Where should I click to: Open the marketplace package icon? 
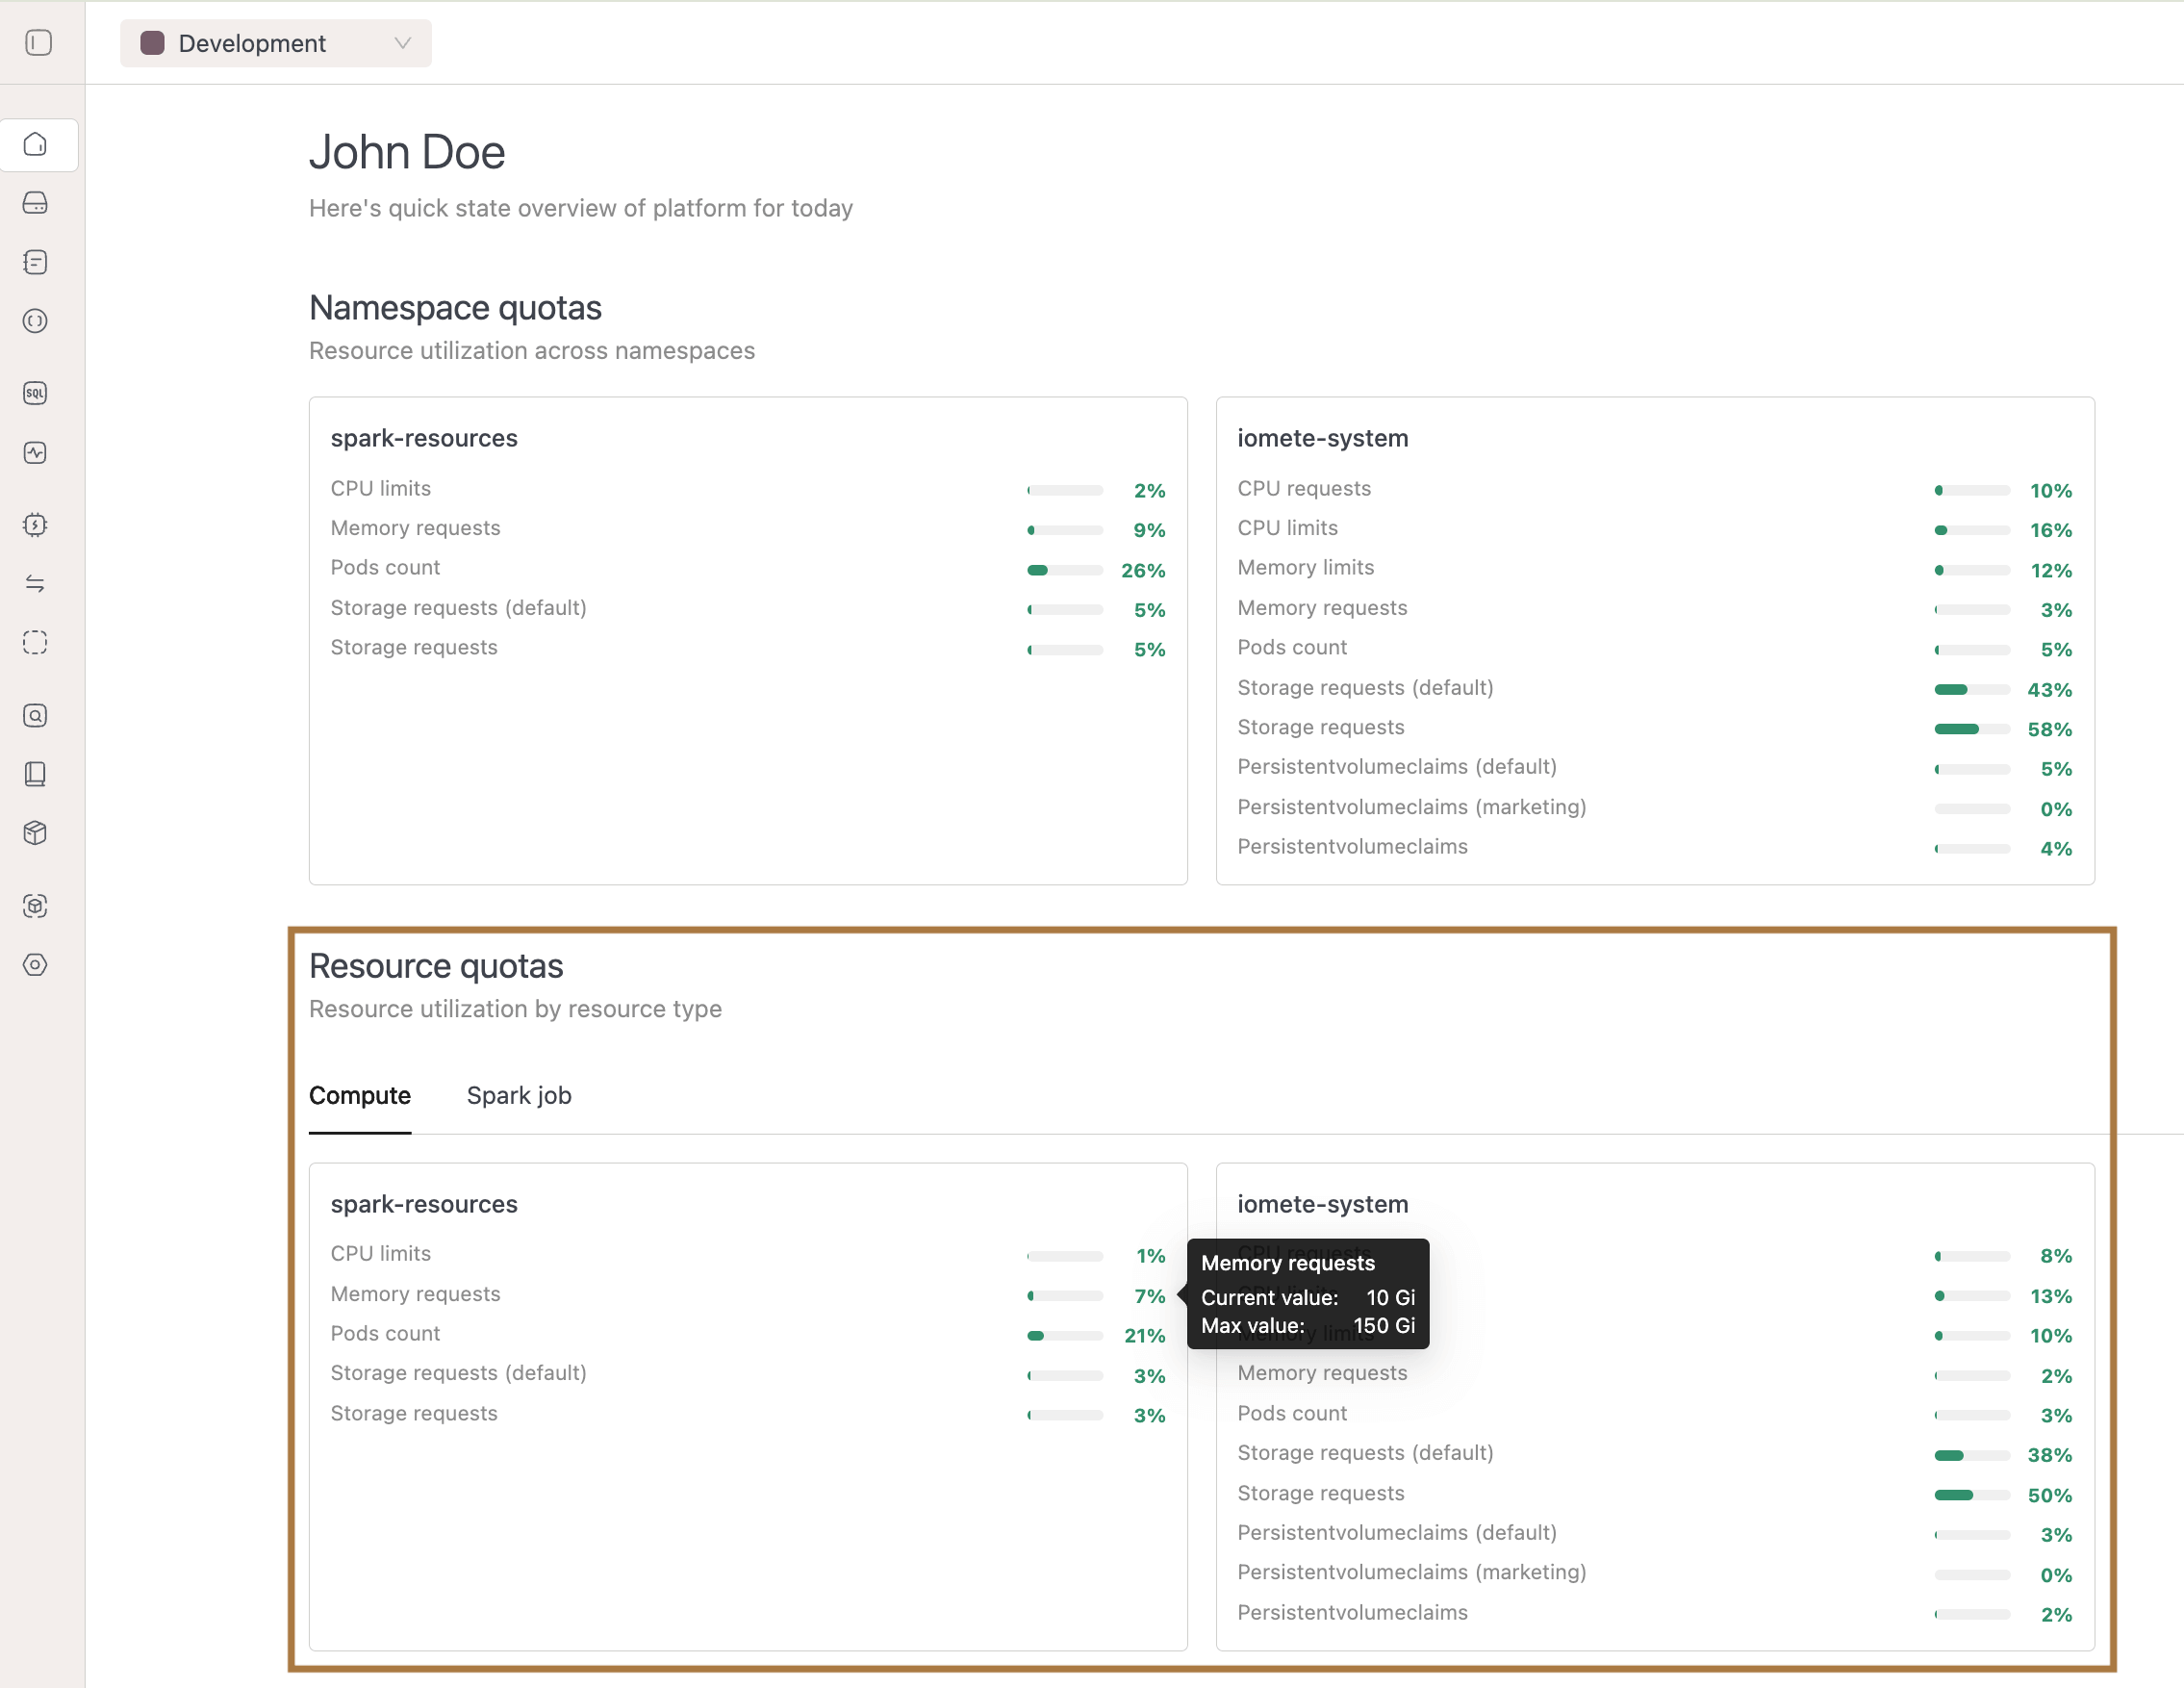point(37,832)
